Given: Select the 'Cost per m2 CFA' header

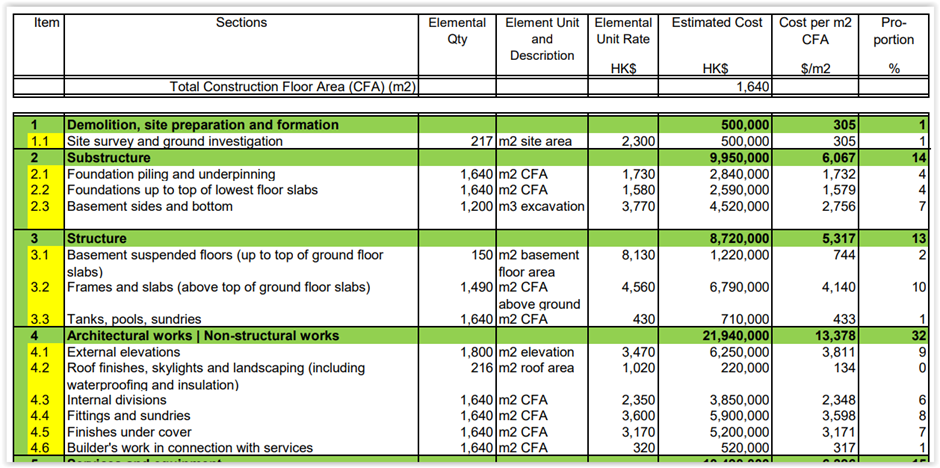Looking at the screenshot, I should click(814, 31).
